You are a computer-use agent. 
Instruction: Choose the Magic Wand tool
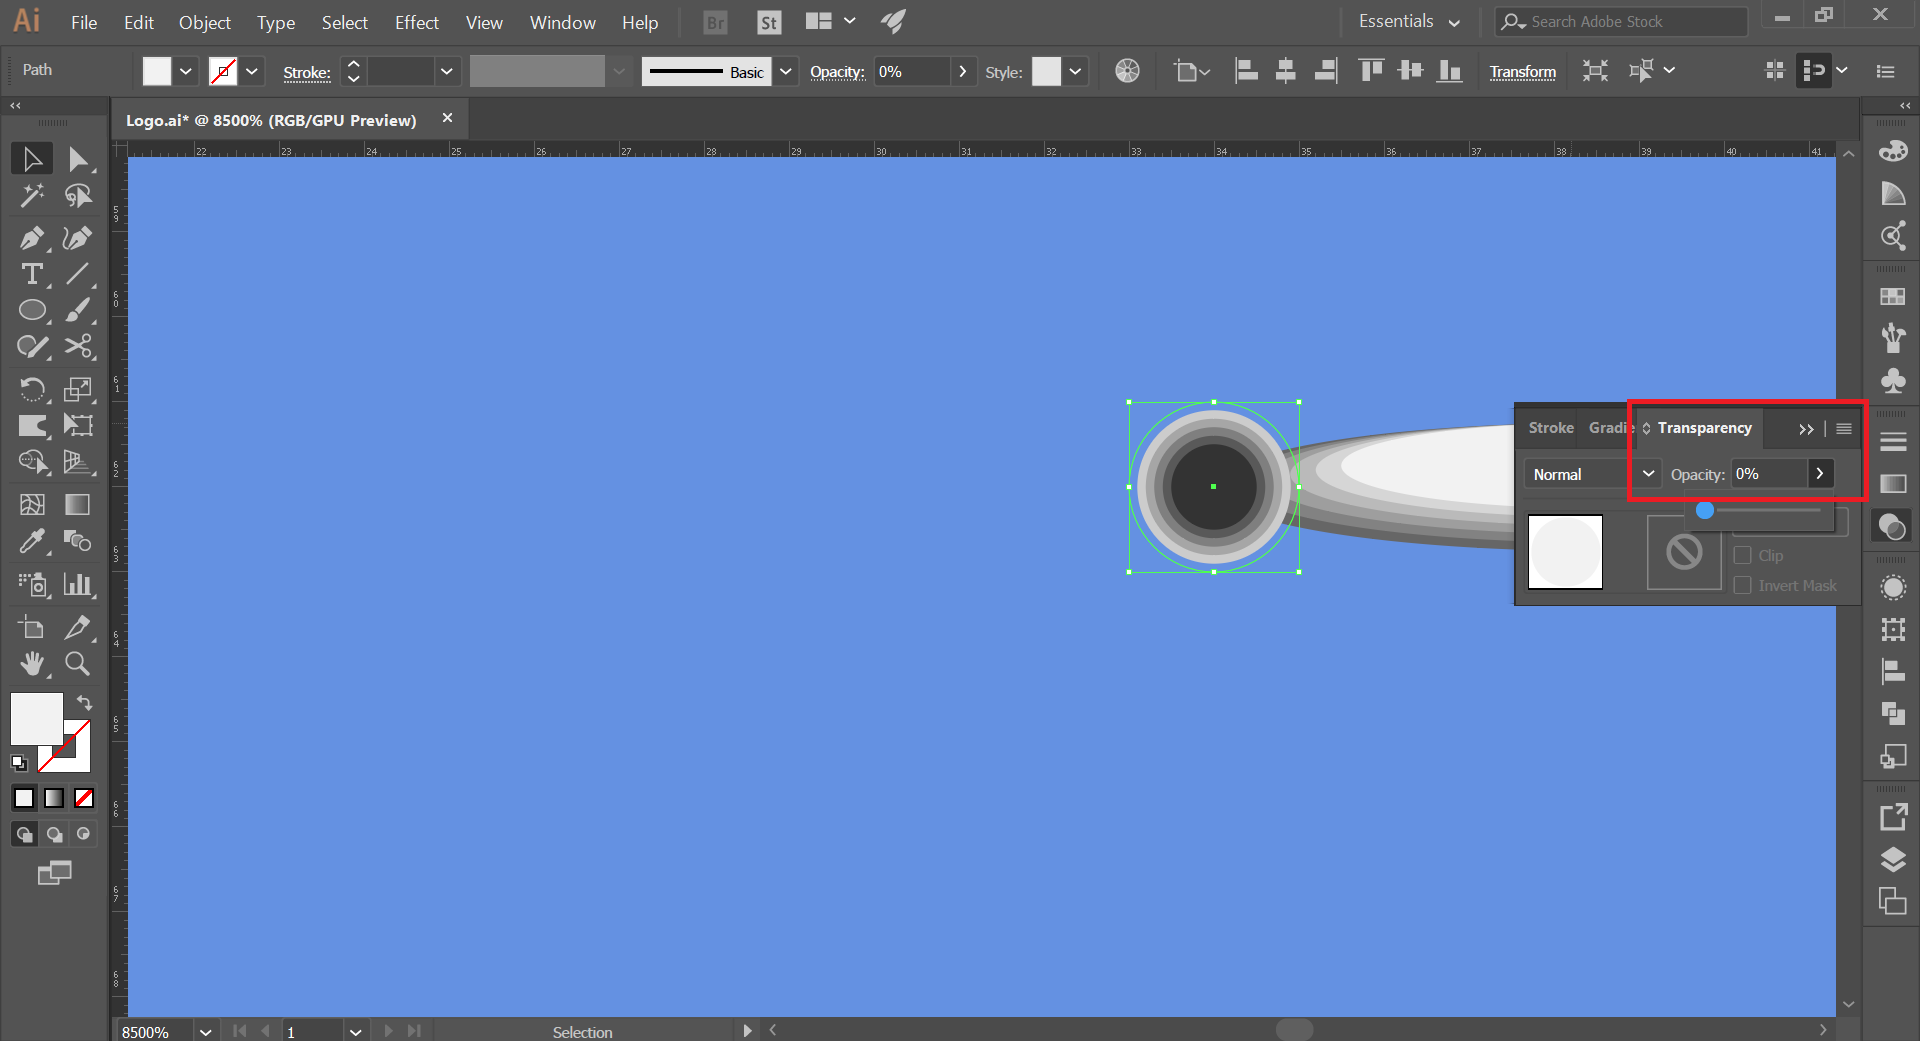pyautogui.click(x=32, y=196)
